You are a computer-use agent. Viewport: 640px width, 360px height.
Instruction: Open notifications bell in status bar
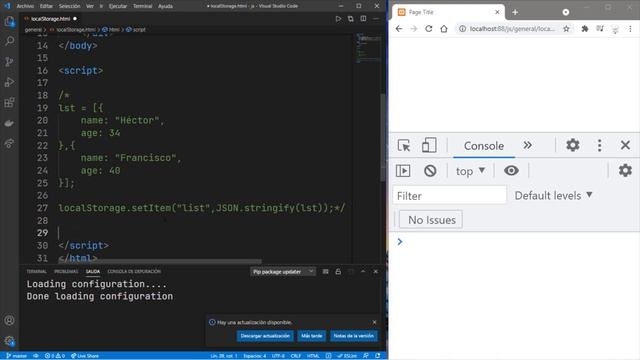[x=378, y=356]
